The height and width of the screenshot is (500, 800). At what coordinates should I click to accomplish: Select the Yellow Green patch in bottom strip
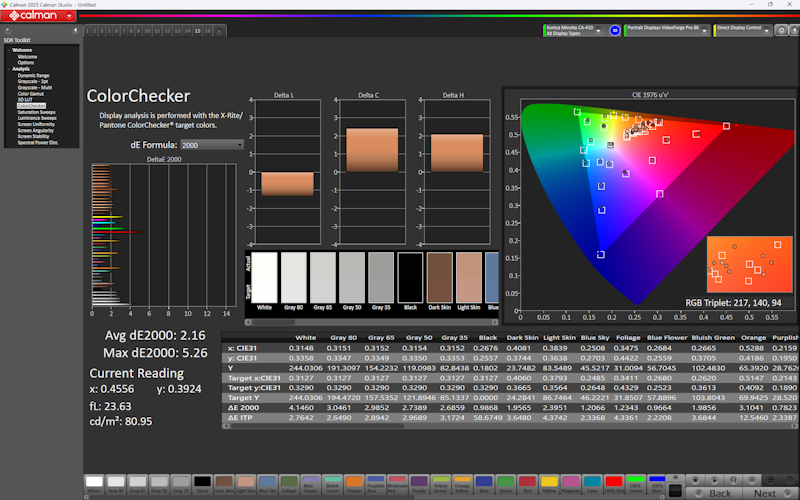click(x=440, y=485)
